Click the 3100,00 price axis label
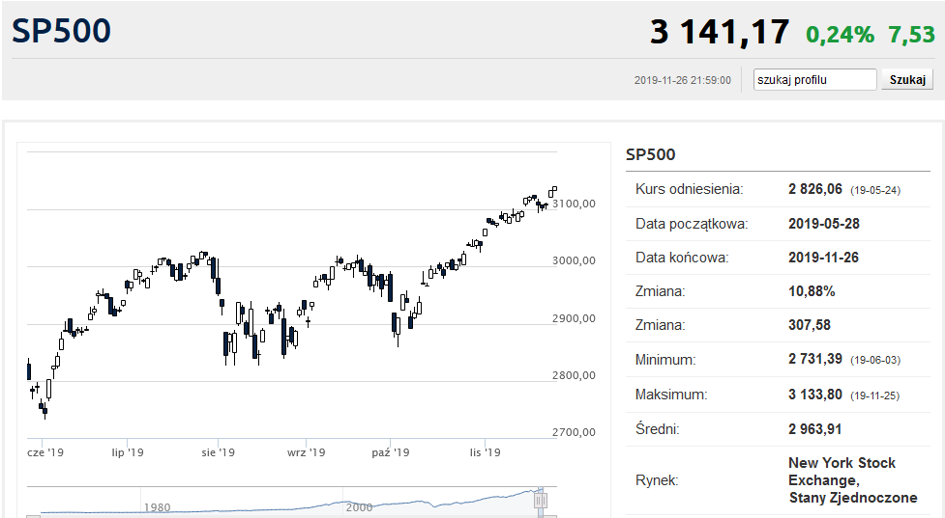The width and height of the screenshot is (945, 518). 574,204
